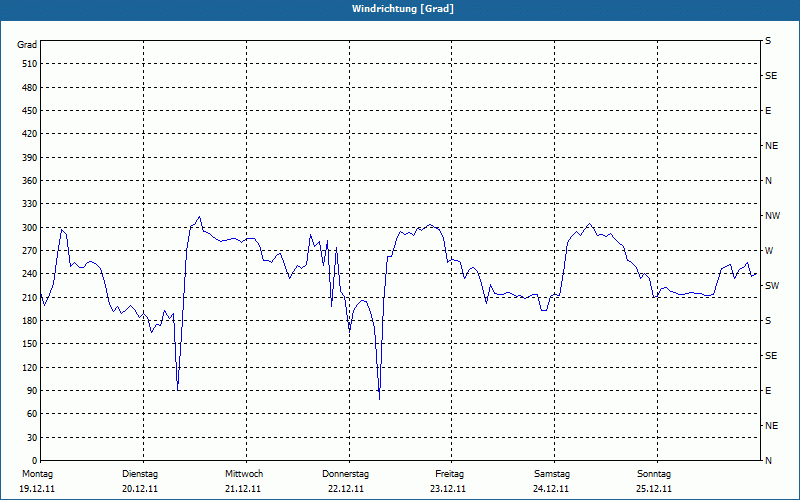Click the "Sonntag" day label
The image size is (800, 500).
tap(654, 474)
